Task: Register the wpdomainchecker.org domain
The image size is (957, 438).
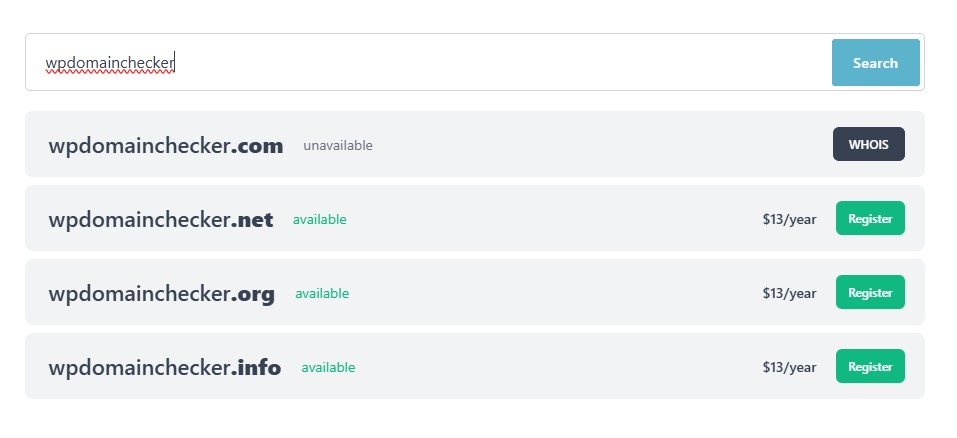Action: [x=870, y=292]
